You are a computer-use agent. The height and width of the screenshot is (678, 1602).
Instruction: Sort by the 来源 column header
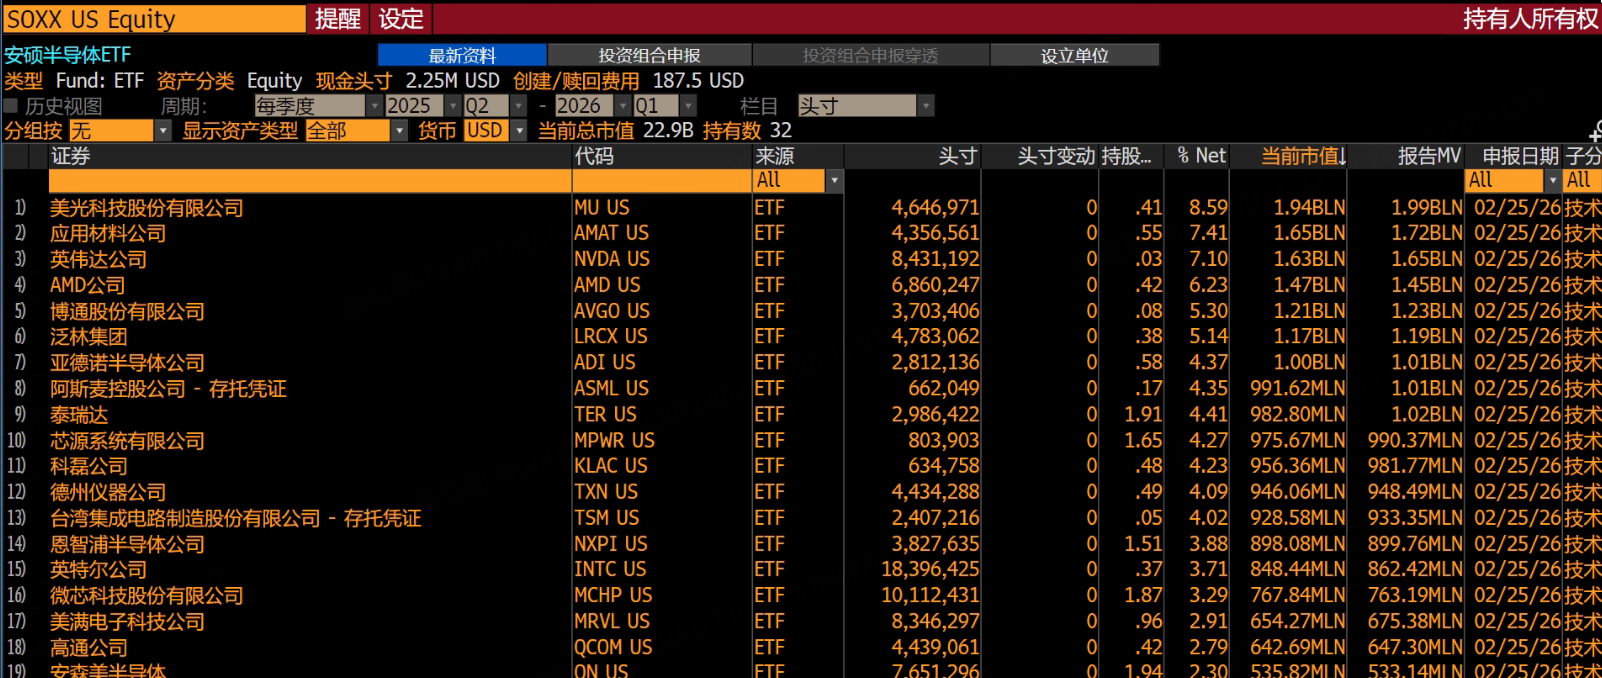(798, 156)
